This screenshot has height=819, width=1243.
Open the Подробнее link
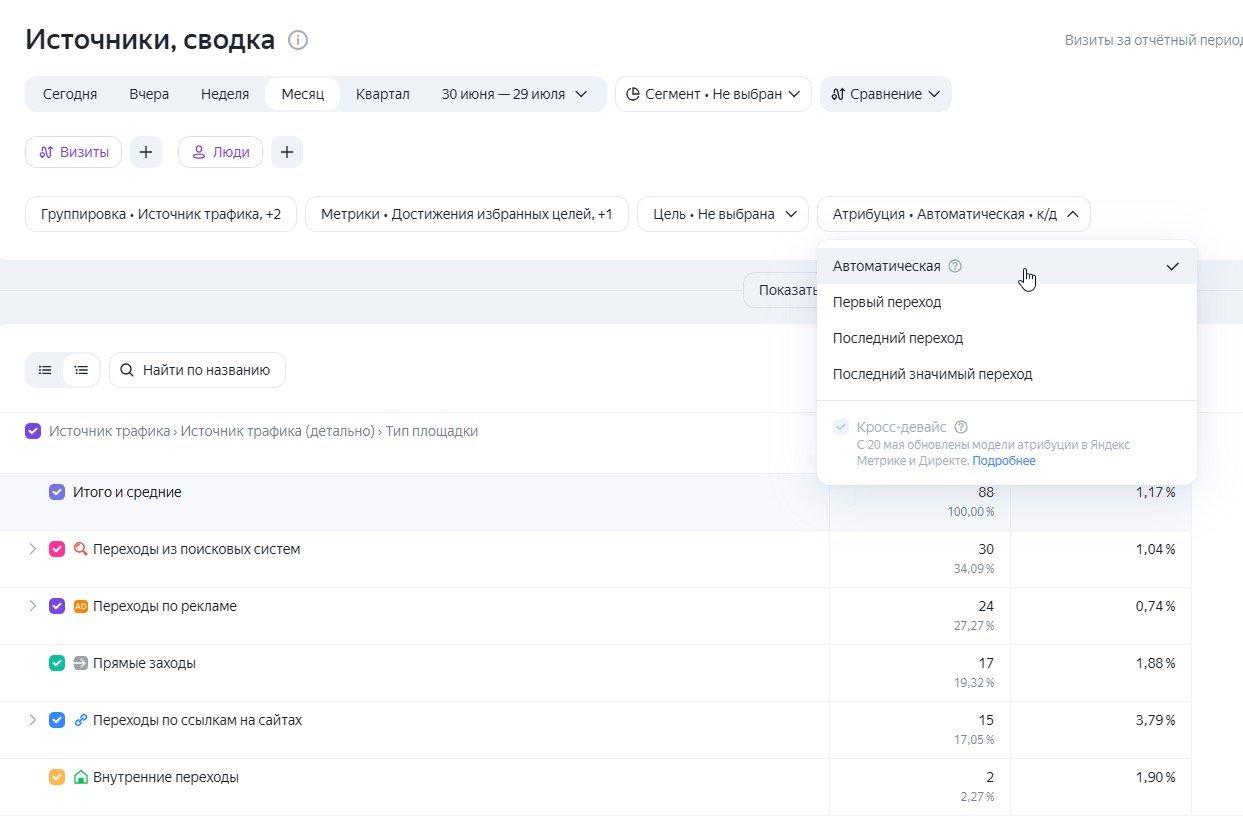point(1004,461)
